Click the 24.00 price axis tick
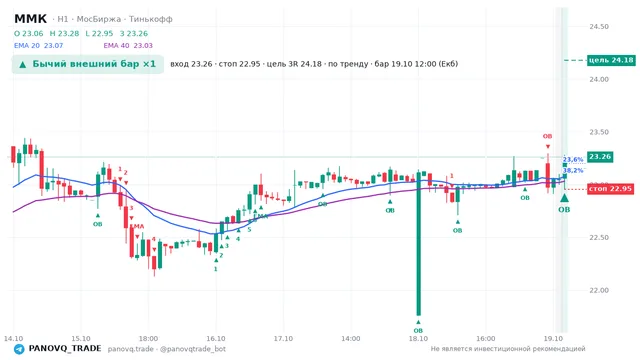Viewport: 640px width, 360px height. 599,79
